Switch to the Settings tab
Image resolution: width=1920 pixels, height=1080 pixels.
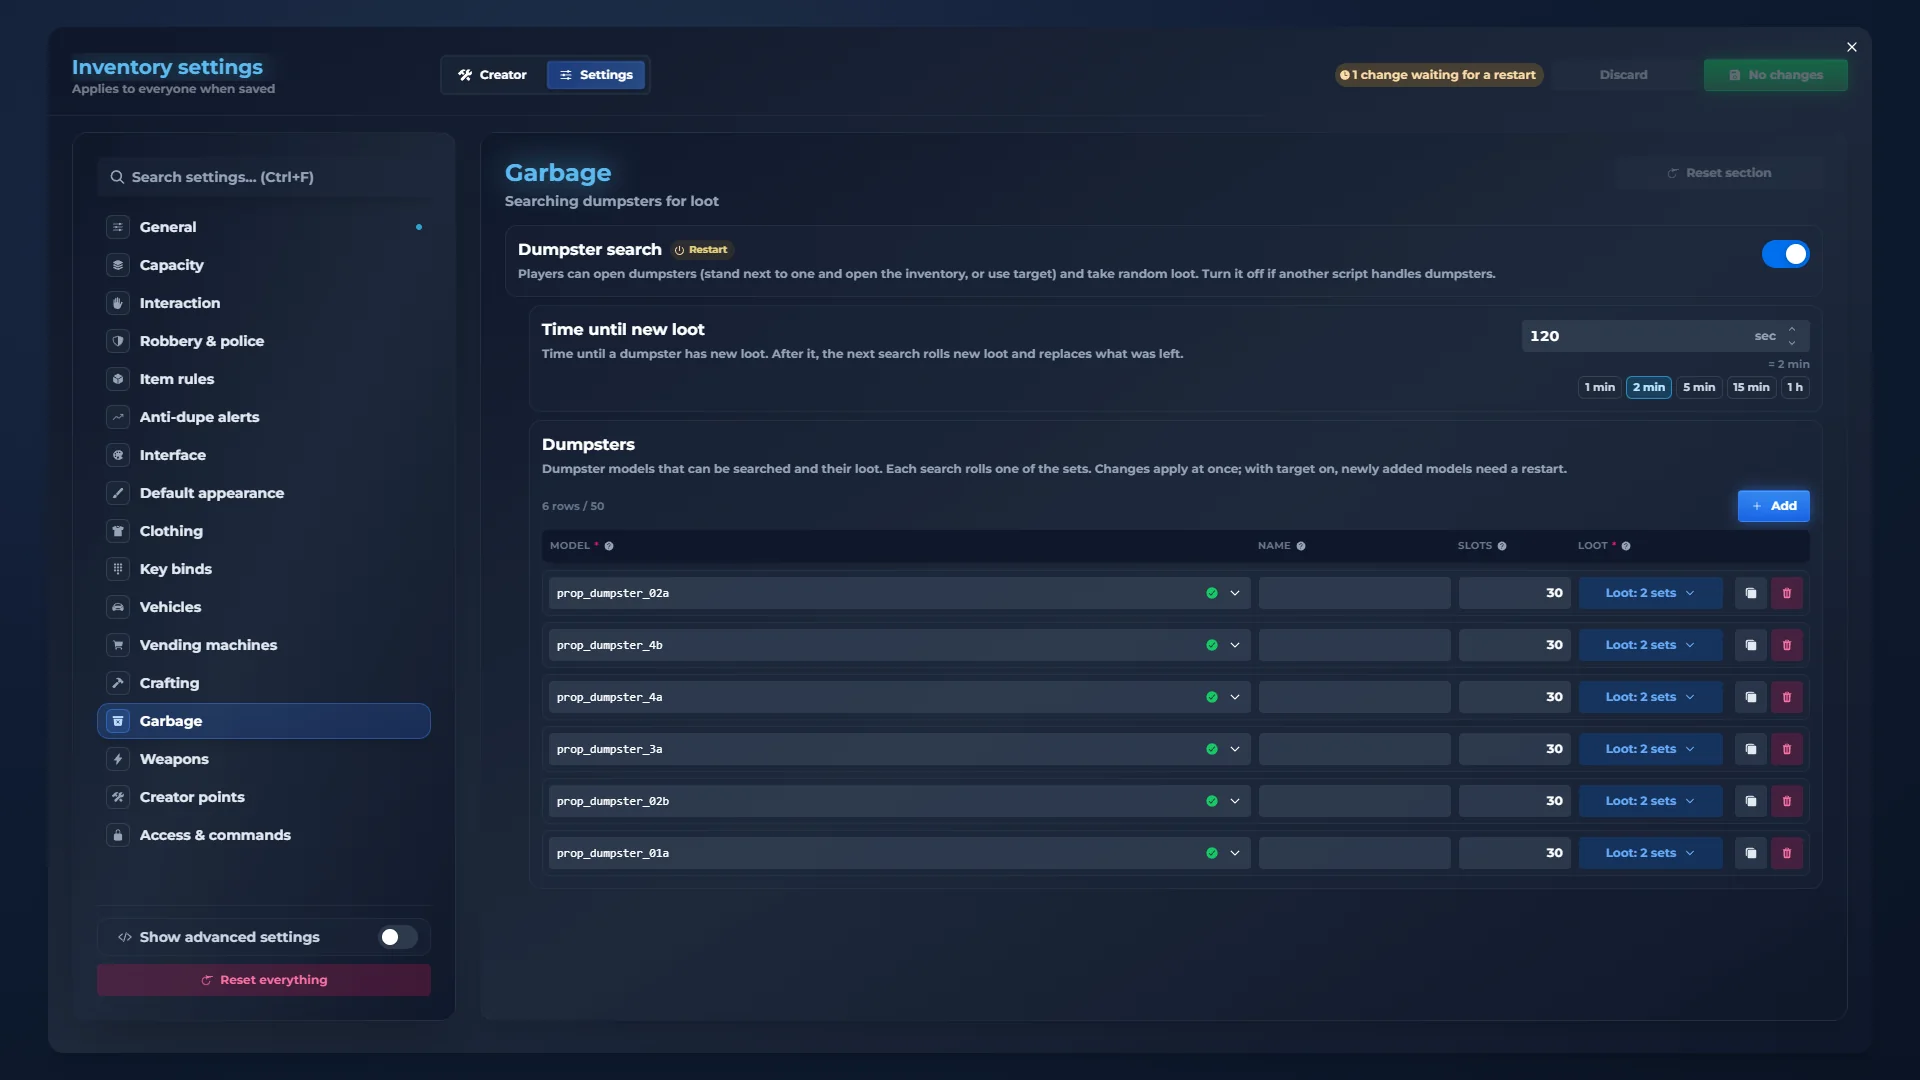tap(596, 75)
